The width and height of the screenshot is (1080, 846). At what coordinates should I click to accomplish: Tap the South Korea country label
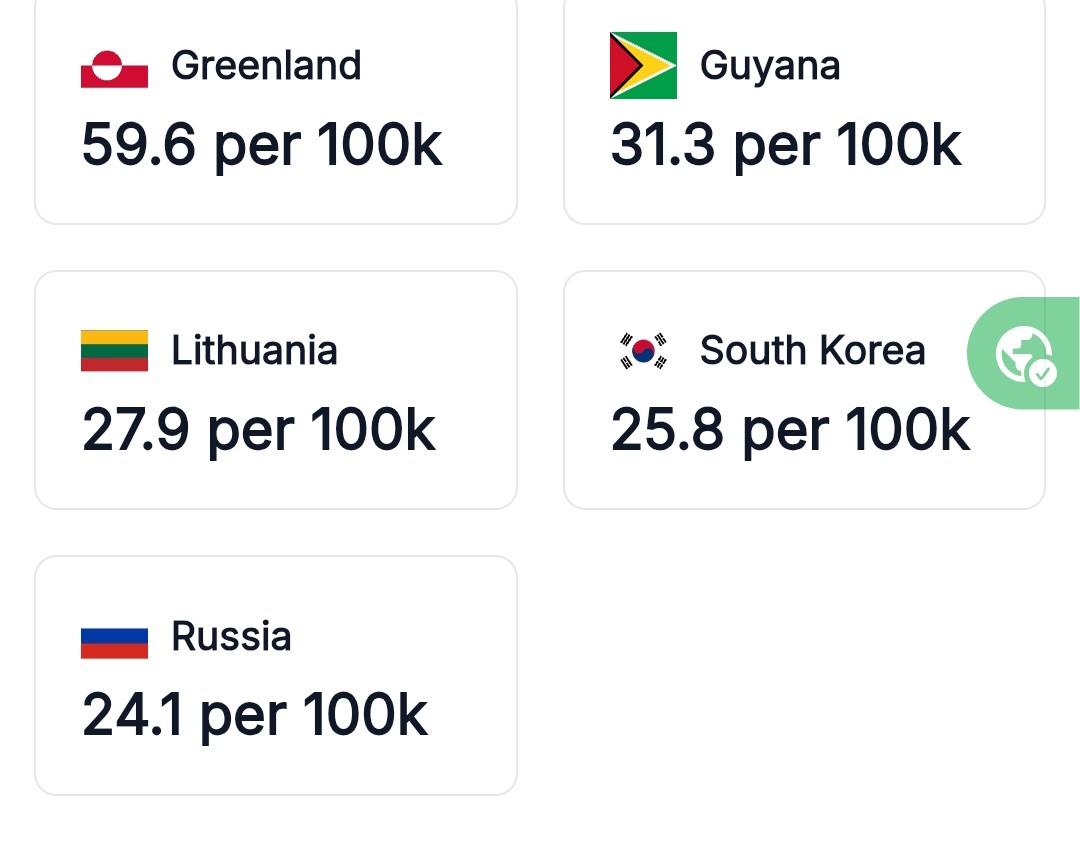(812, 351)
